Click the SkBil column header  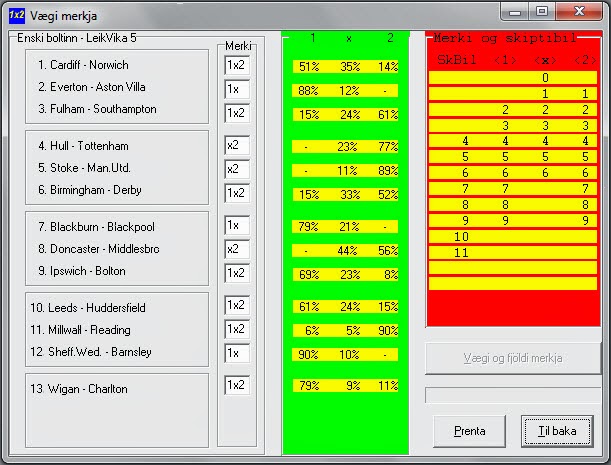point(456,60)
